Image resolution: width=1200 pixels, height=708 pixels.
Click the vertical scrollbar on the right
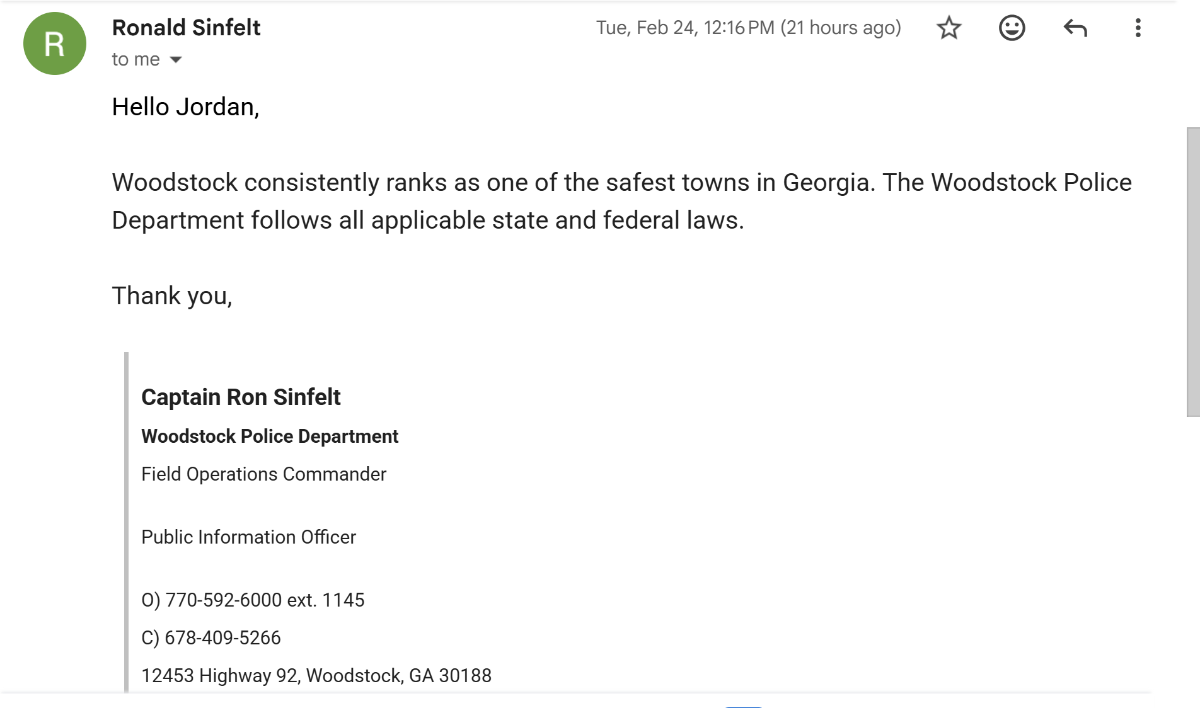(x=1192, y=270)
